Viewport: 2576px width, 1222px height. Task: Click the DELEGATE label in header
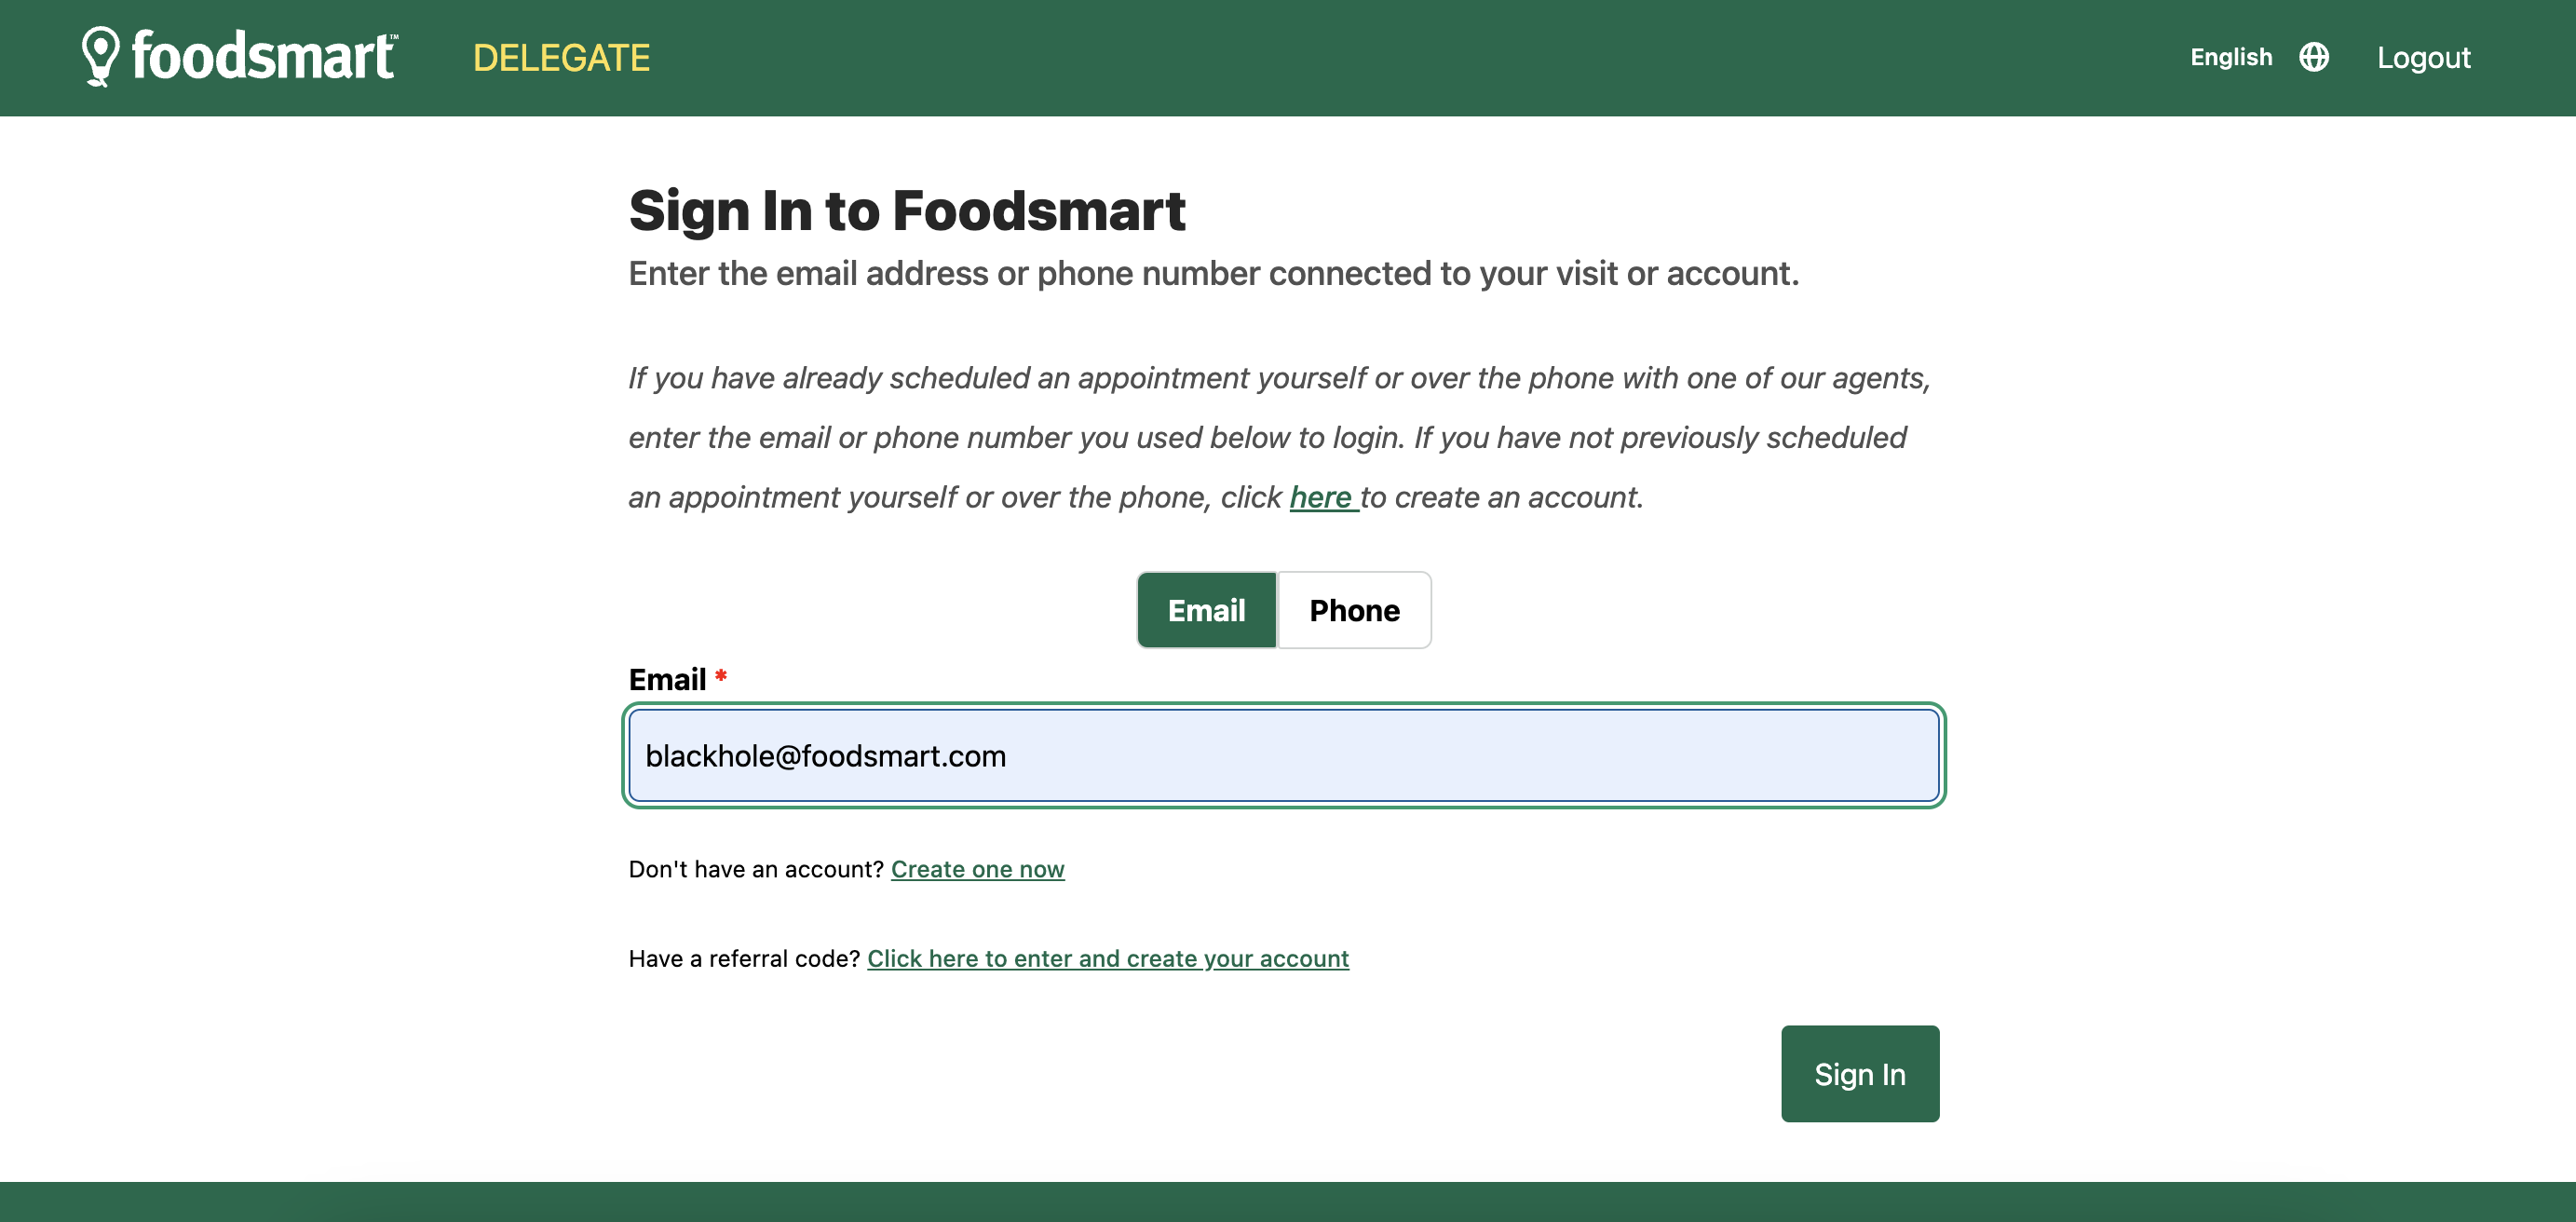(561, 58)
